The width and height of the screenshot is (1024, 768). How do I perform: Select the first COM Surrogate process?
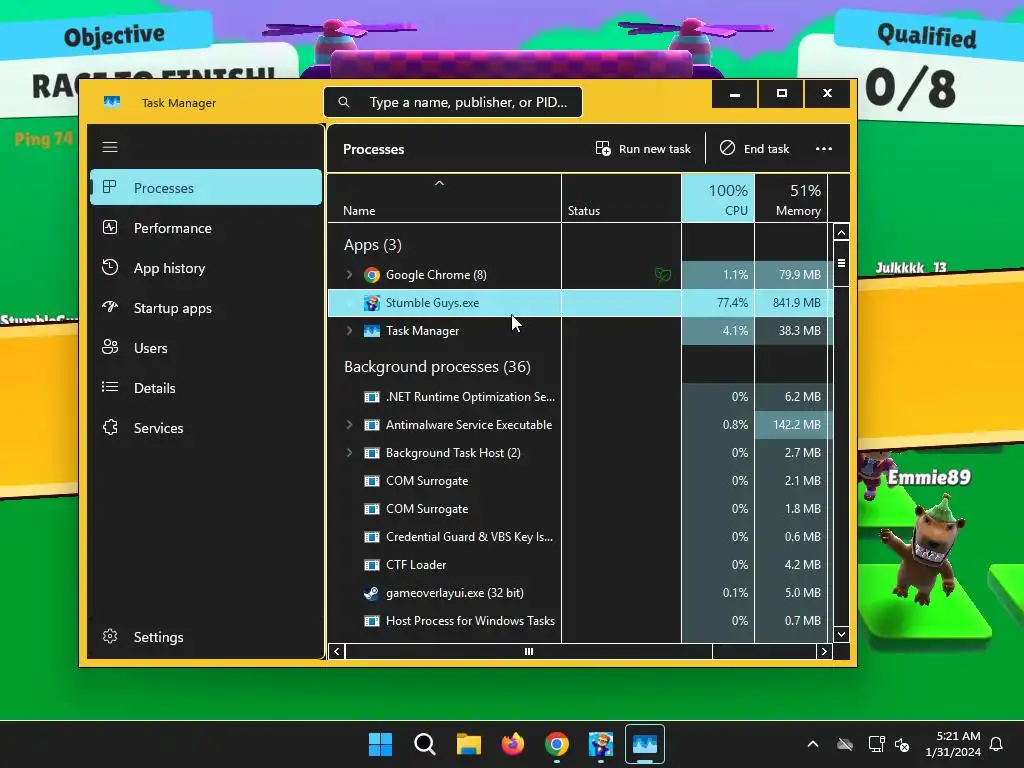[580, 481]
